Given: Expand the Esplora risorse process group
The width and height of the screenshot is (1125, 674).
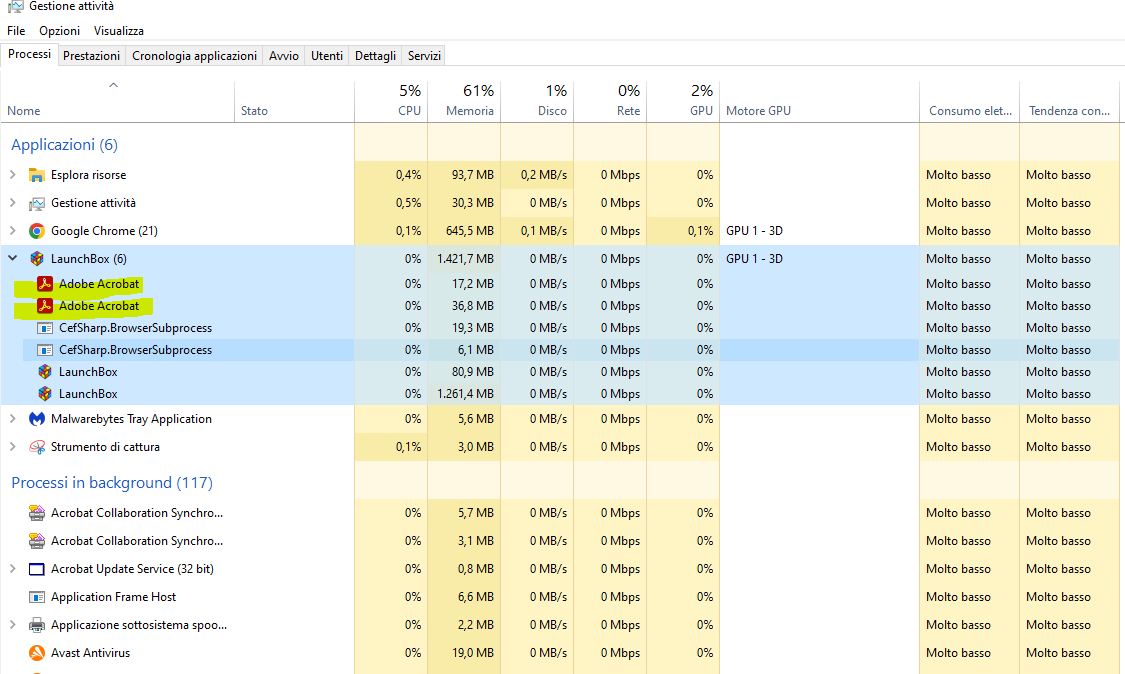Looking at the screenshot, I should [12, 174].
